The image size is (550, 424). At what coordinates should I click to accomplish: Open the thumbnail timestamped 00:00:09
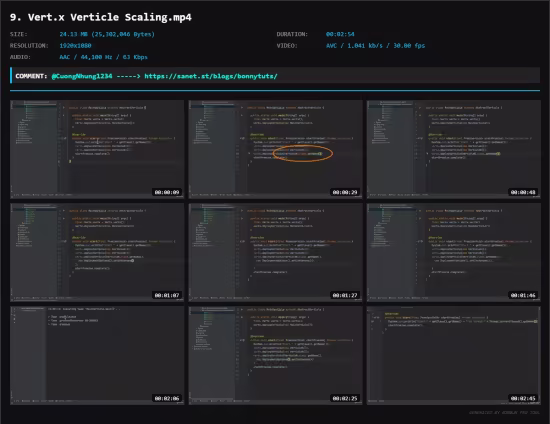click(x=97, y=149)
